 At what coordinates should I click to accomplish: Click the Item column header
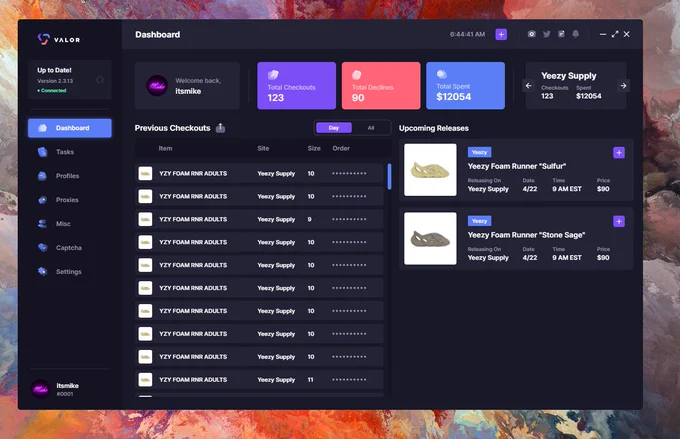coord(165,148)
